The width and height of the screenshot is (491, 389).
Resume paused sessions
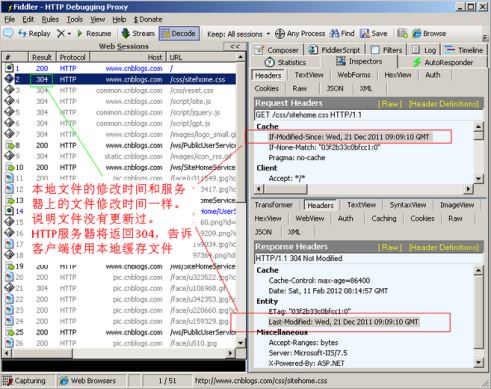(x=94, y=33)
